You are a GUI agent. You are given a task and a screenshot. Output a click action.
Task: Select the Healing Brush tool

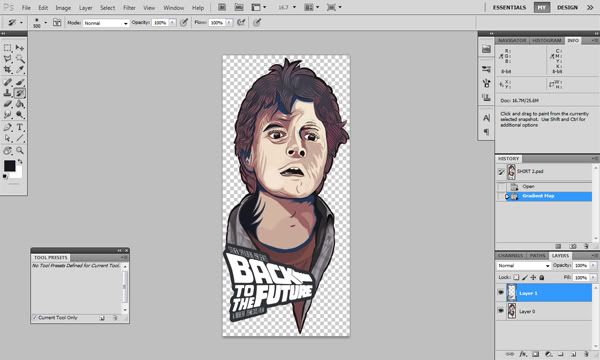[8, 82]
